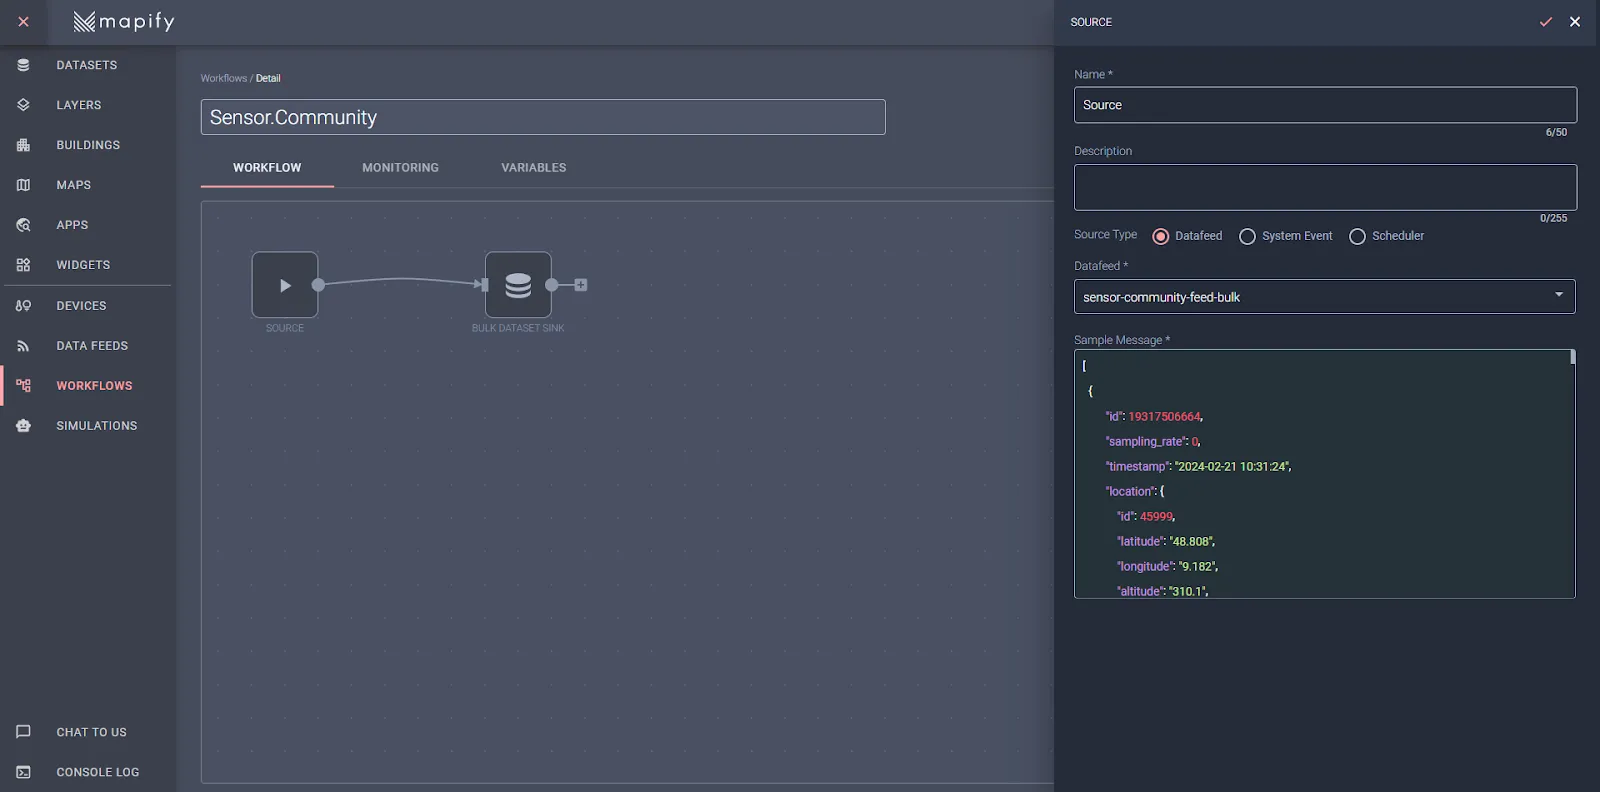The height and width of the screenshot is (792, 1600).
Task: Click the Sample Message scrollbar thumb
Action: 1572,357
